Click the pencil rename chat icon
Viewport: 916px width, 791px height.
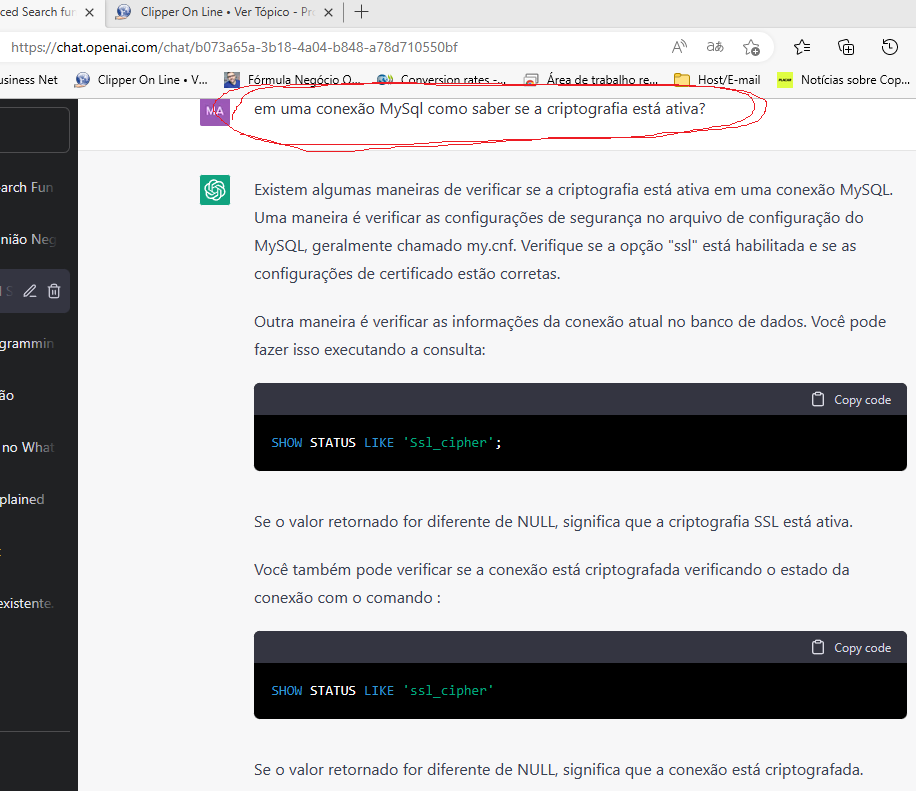pos(30,291)
